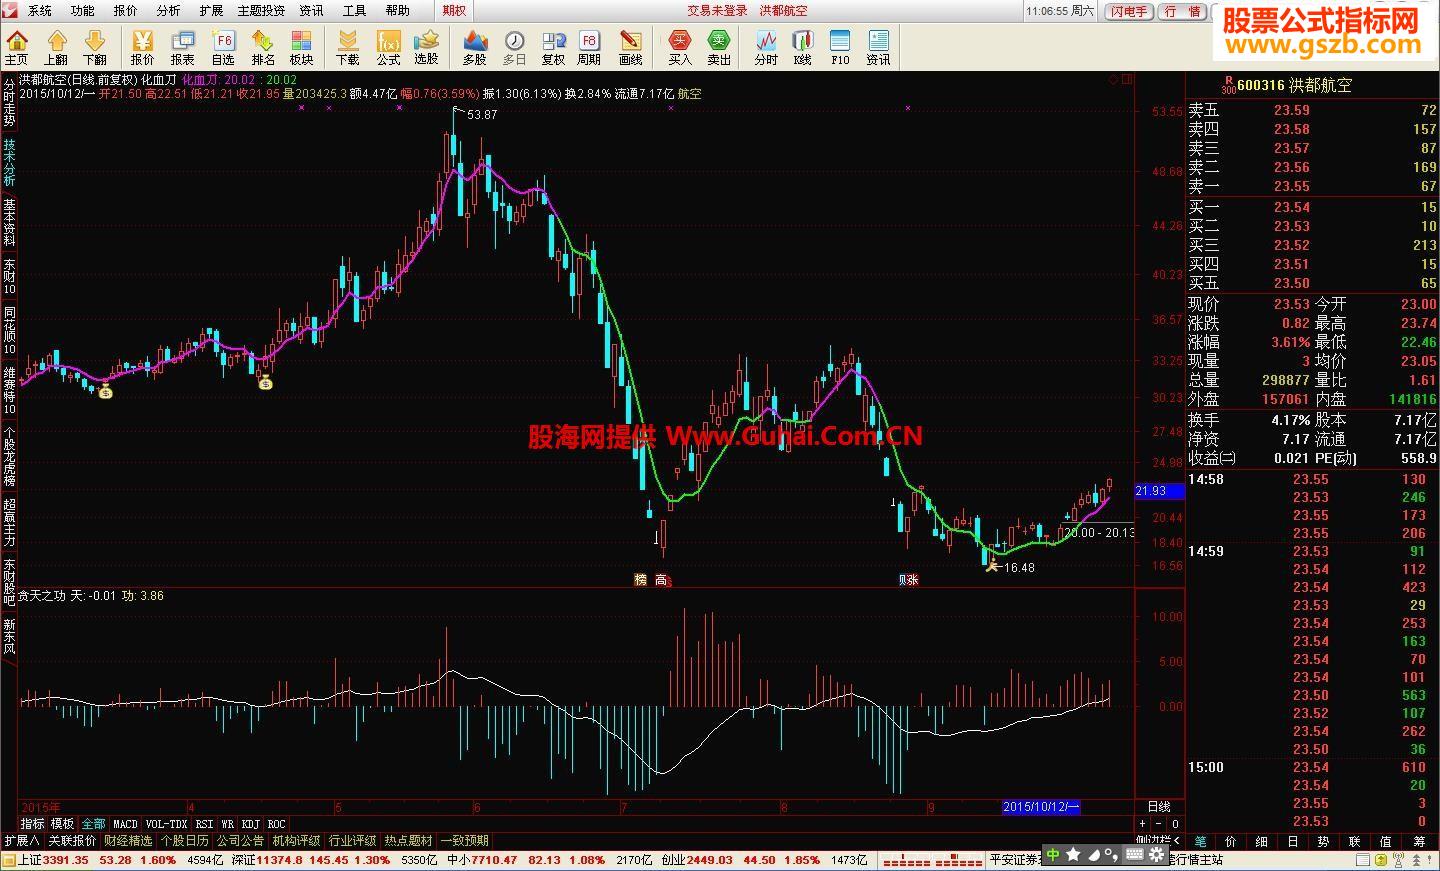
Task: Click the 下翻 page-down arrow icon
Action: 95,46
